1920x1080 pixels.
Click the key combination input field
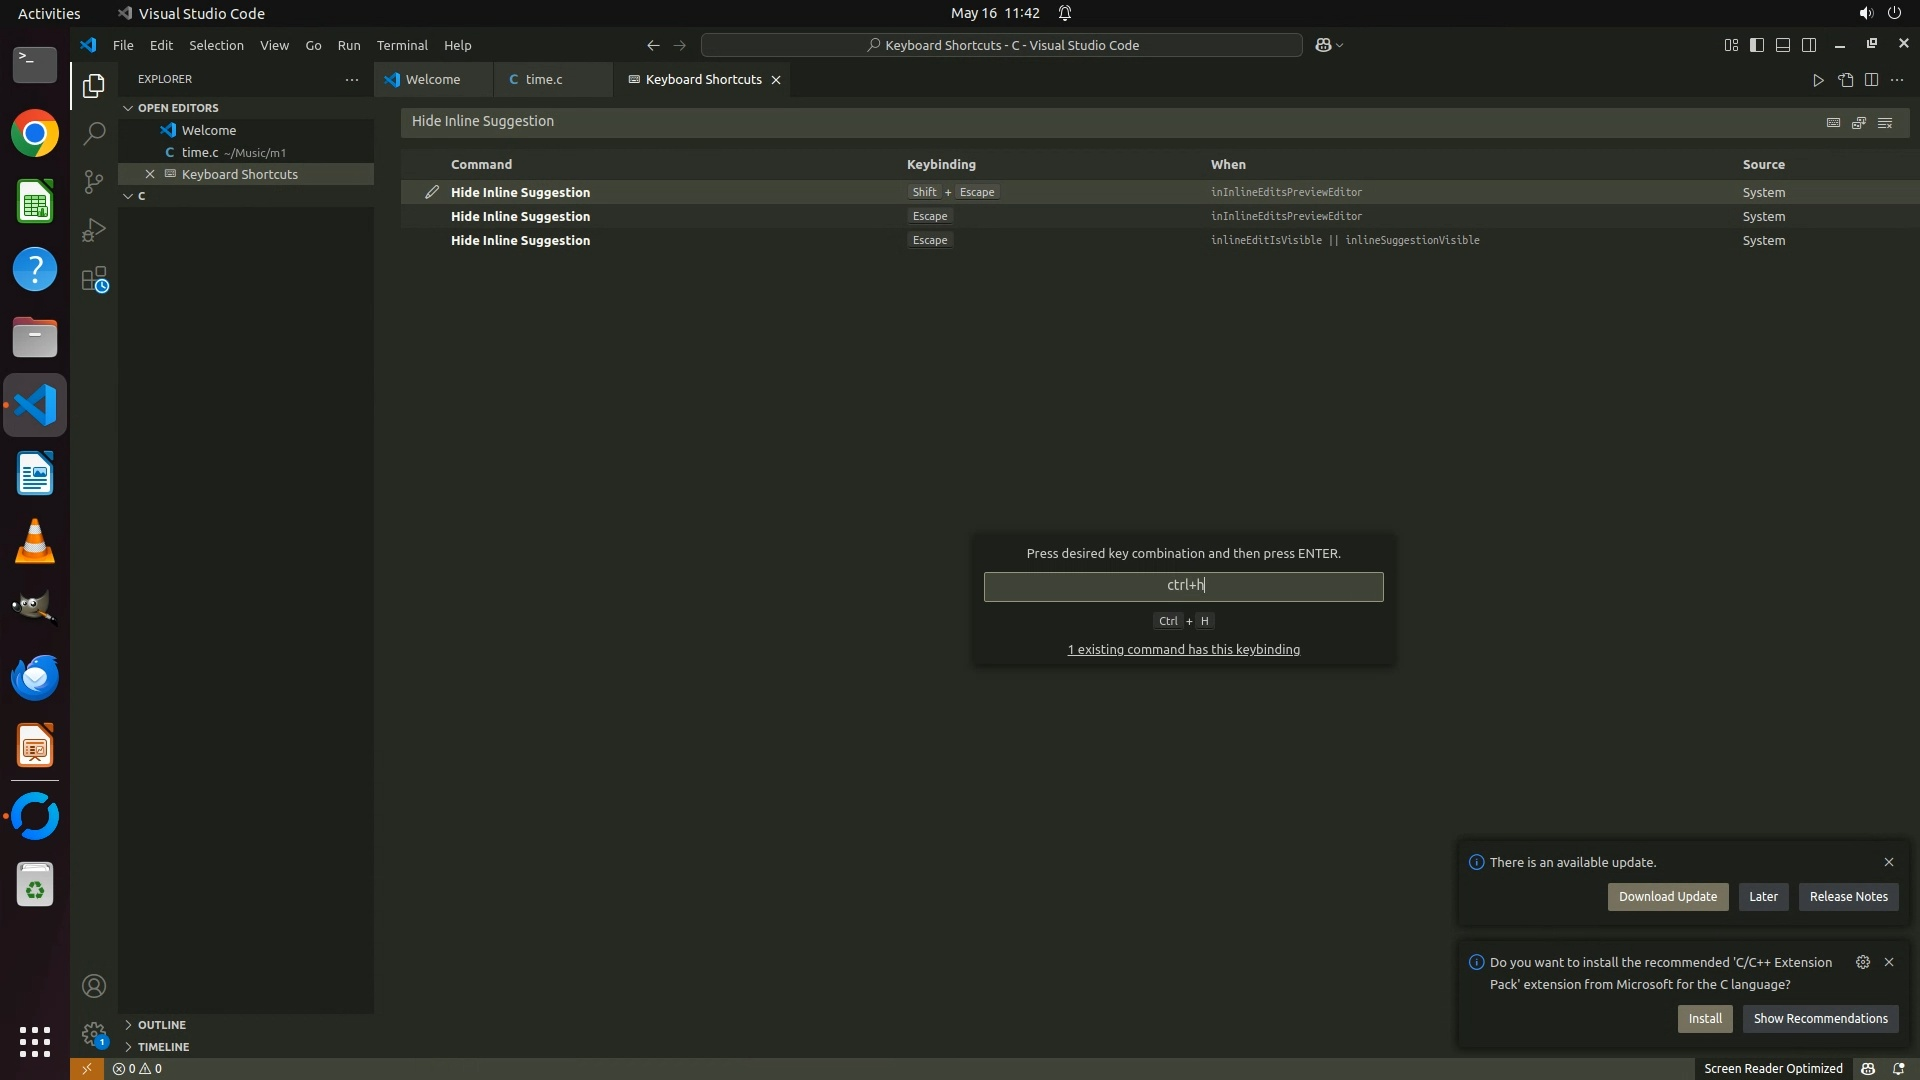click(1183, 587)
